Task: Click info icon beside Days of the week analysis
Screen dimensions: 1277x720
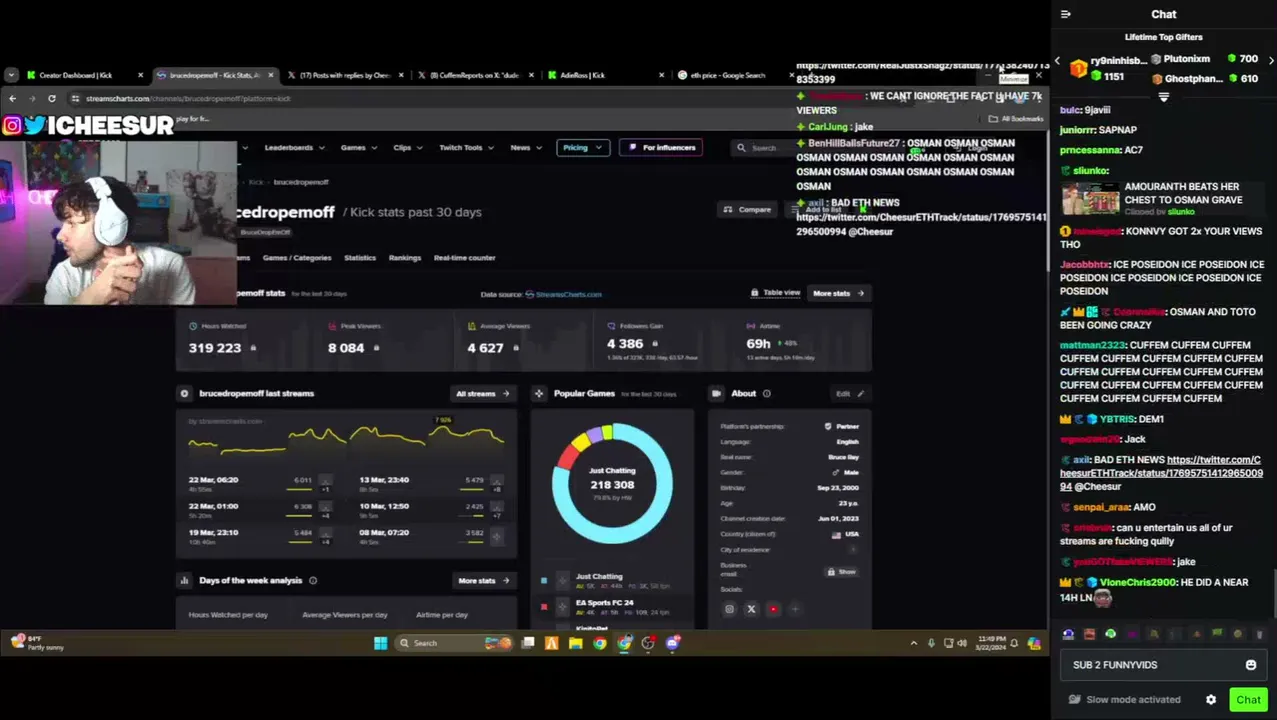Action: click(x=313, y=581)
